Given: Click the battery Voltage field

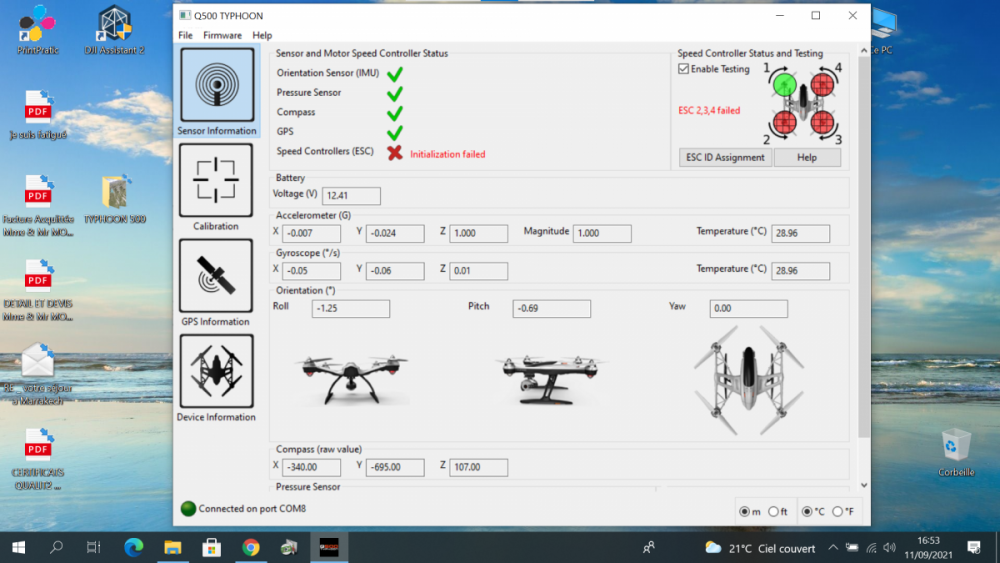Looking at the screenshot, I should (x=351, y=196).
